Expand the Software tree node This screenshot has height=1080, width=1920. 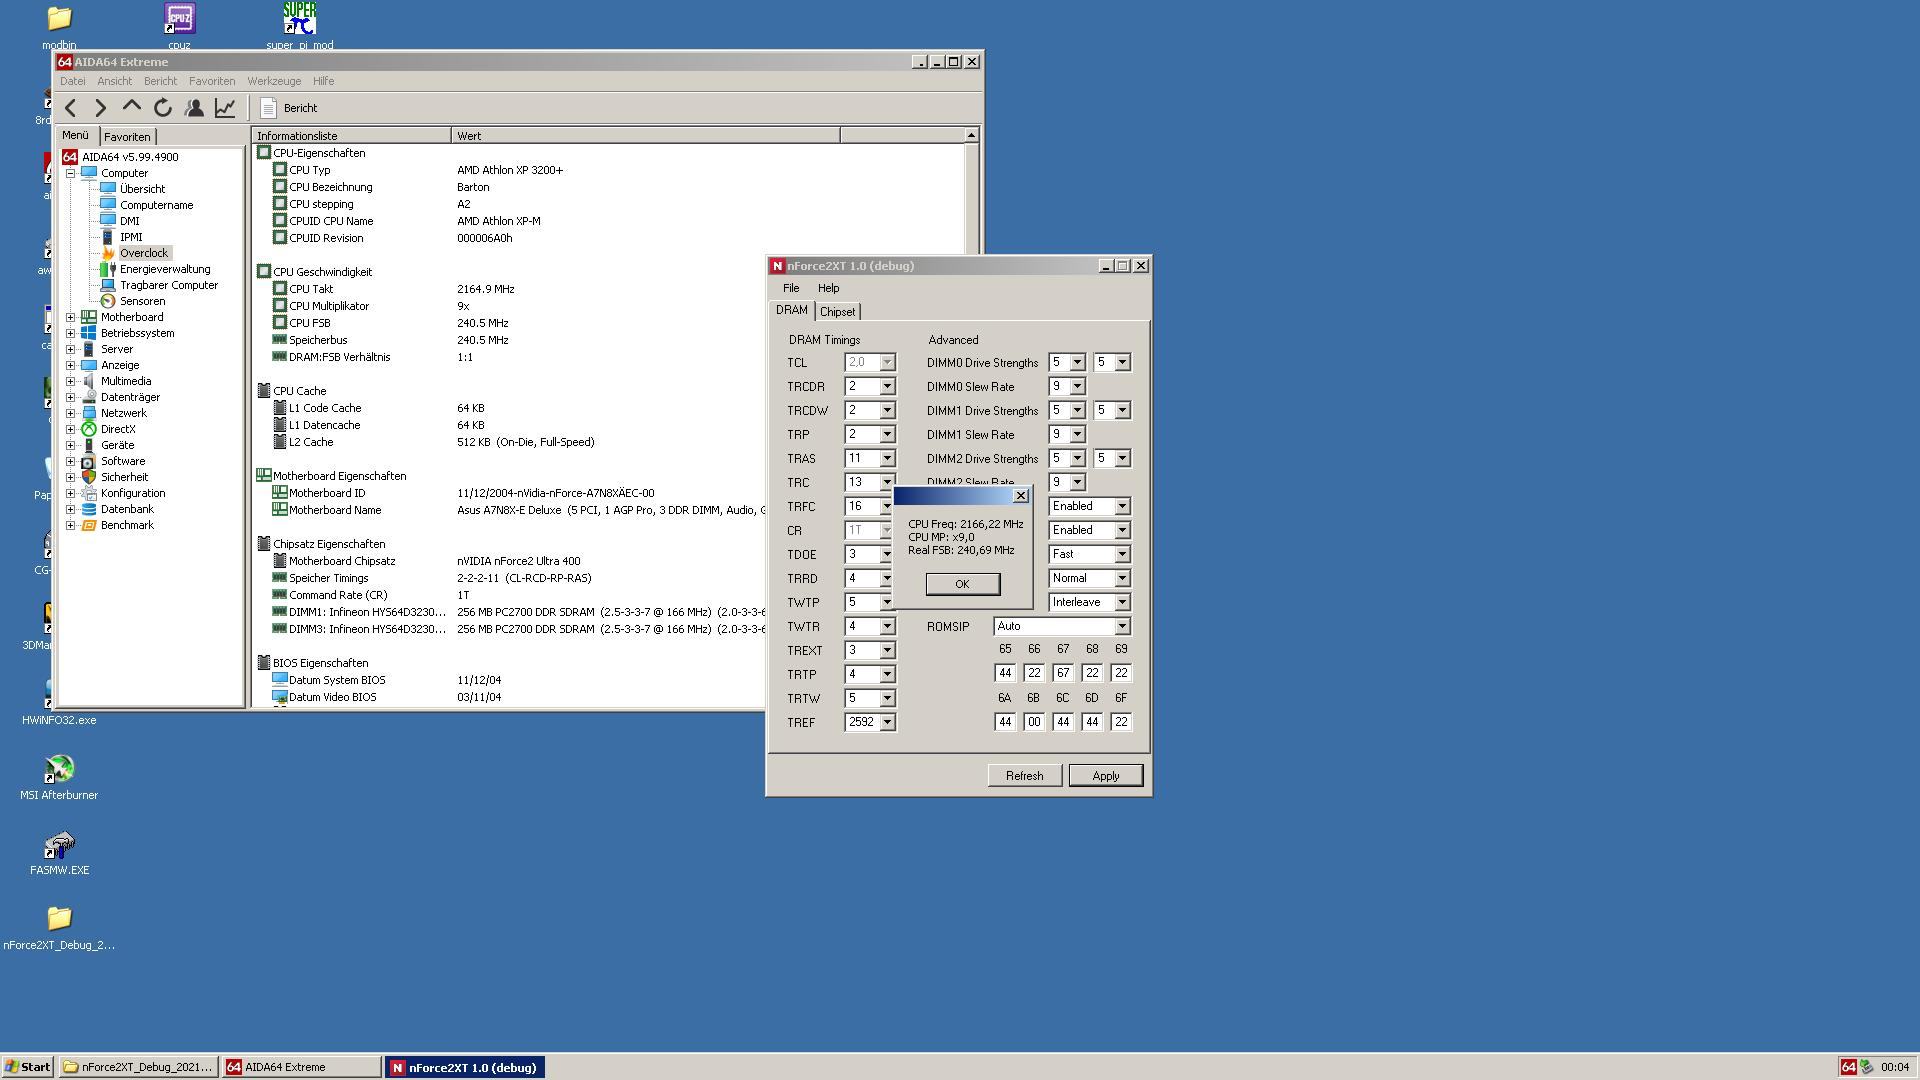pyautogui.click(x=71, y=461)
